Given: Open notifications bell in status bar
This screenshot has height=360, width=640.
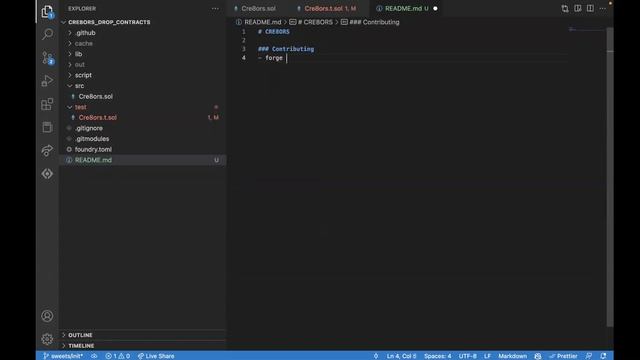Looking at the screenshot, I should coord(603,356).
